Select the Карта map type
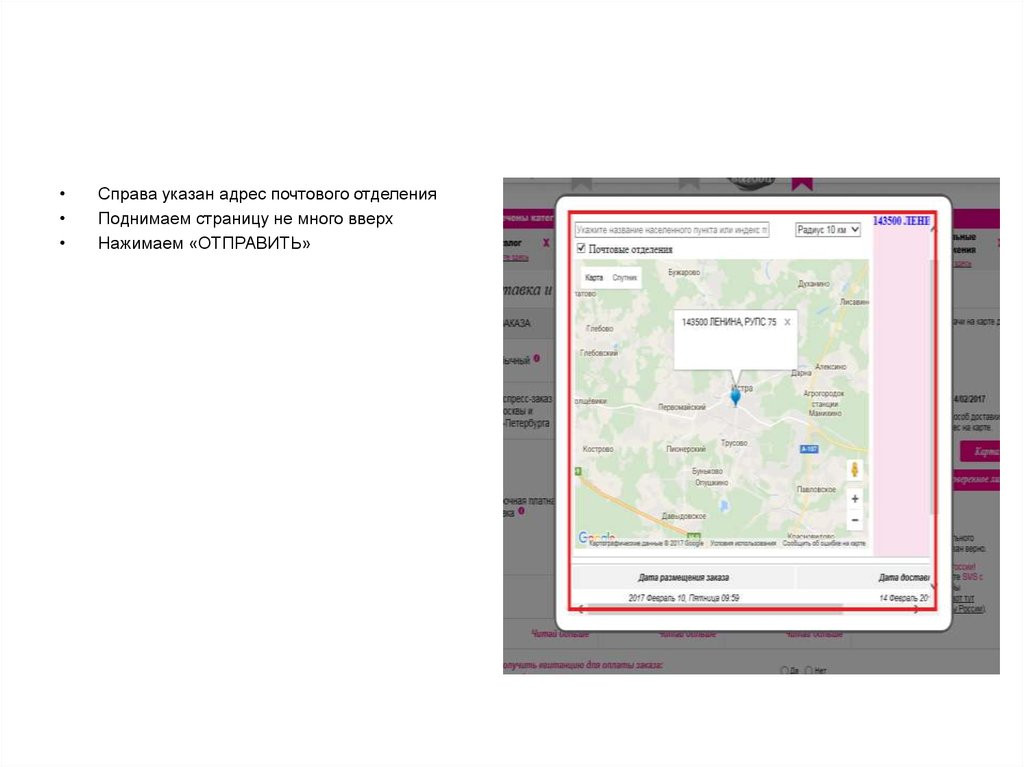The width and height of the screenshot is (1024, 767). pyautogui.click(x=594, y=277)
